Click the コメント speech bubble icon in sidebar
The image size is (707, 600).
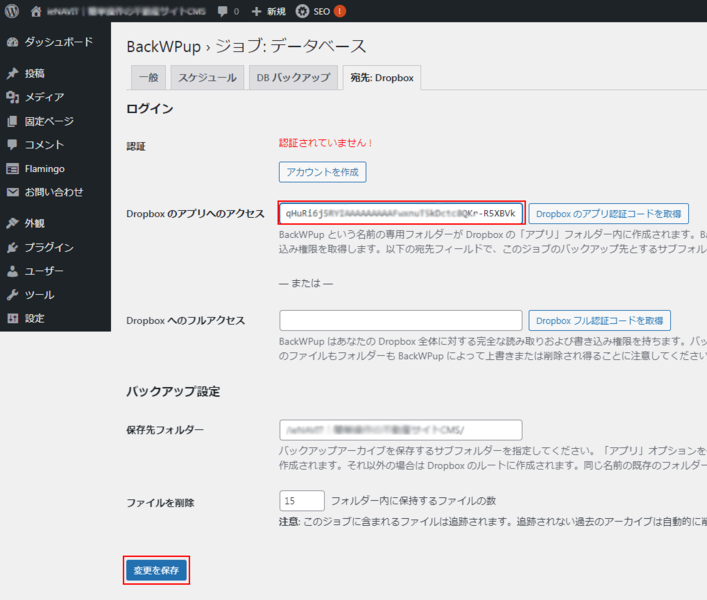(x=13, y=145)
